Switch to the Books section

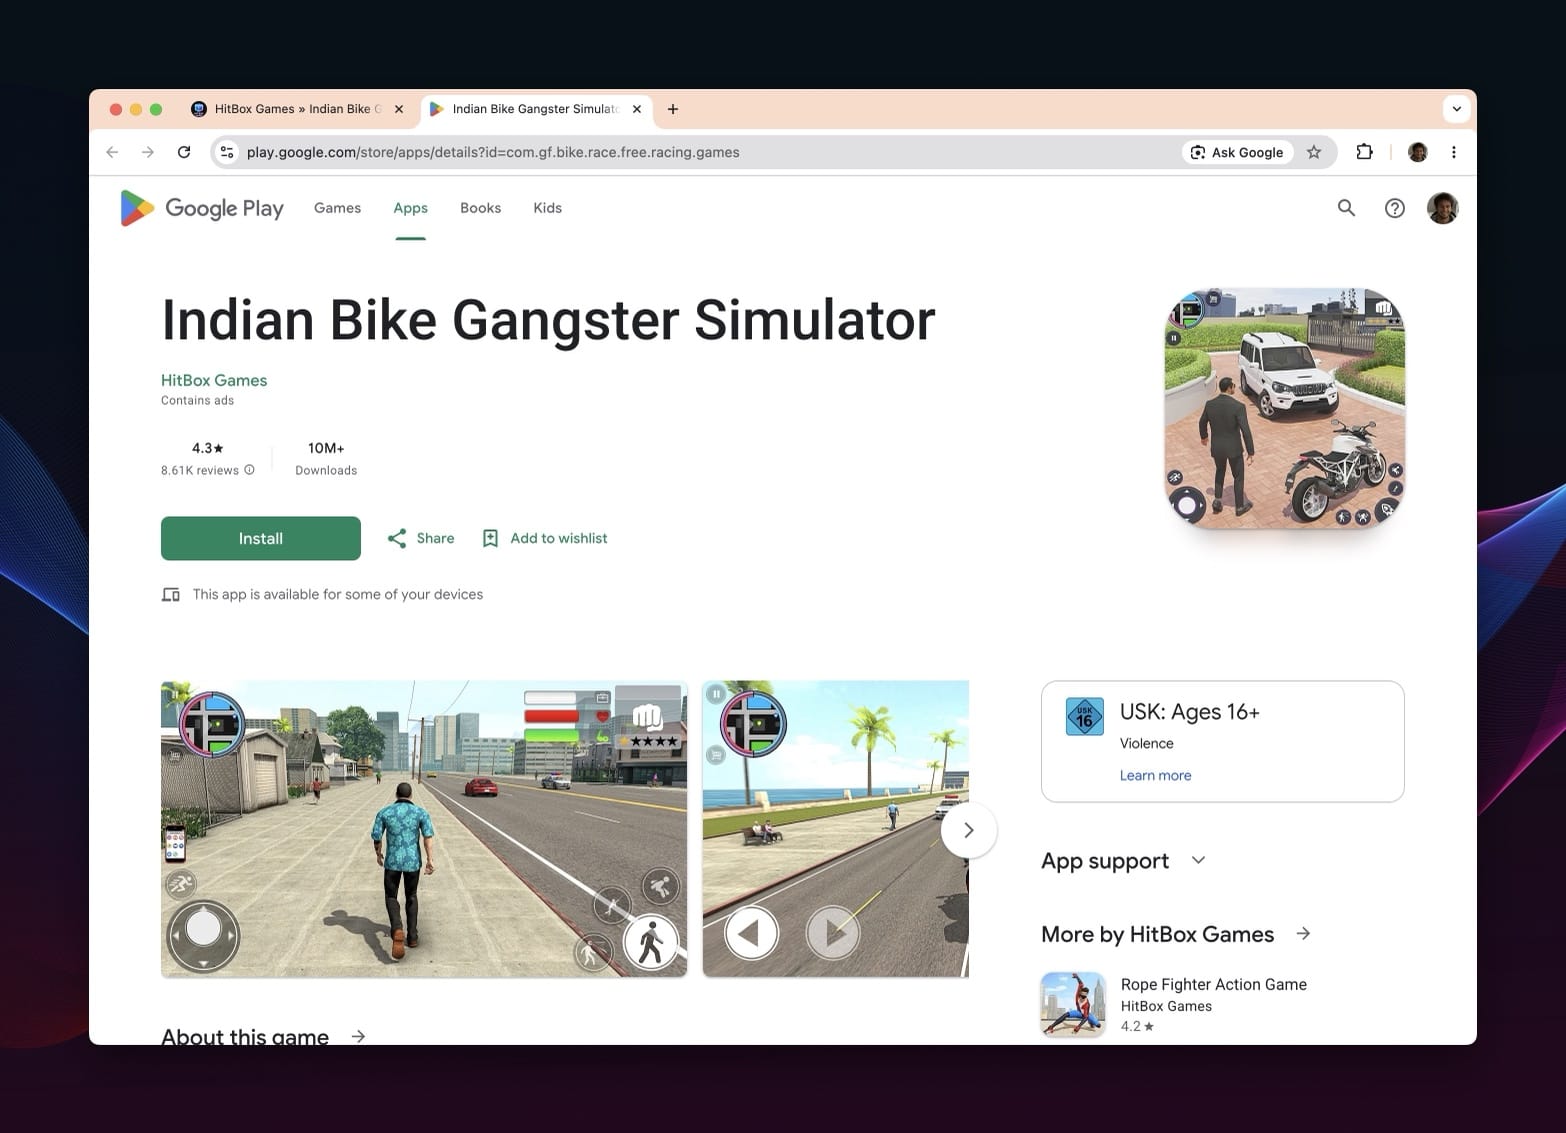click(x=480, y=208)
